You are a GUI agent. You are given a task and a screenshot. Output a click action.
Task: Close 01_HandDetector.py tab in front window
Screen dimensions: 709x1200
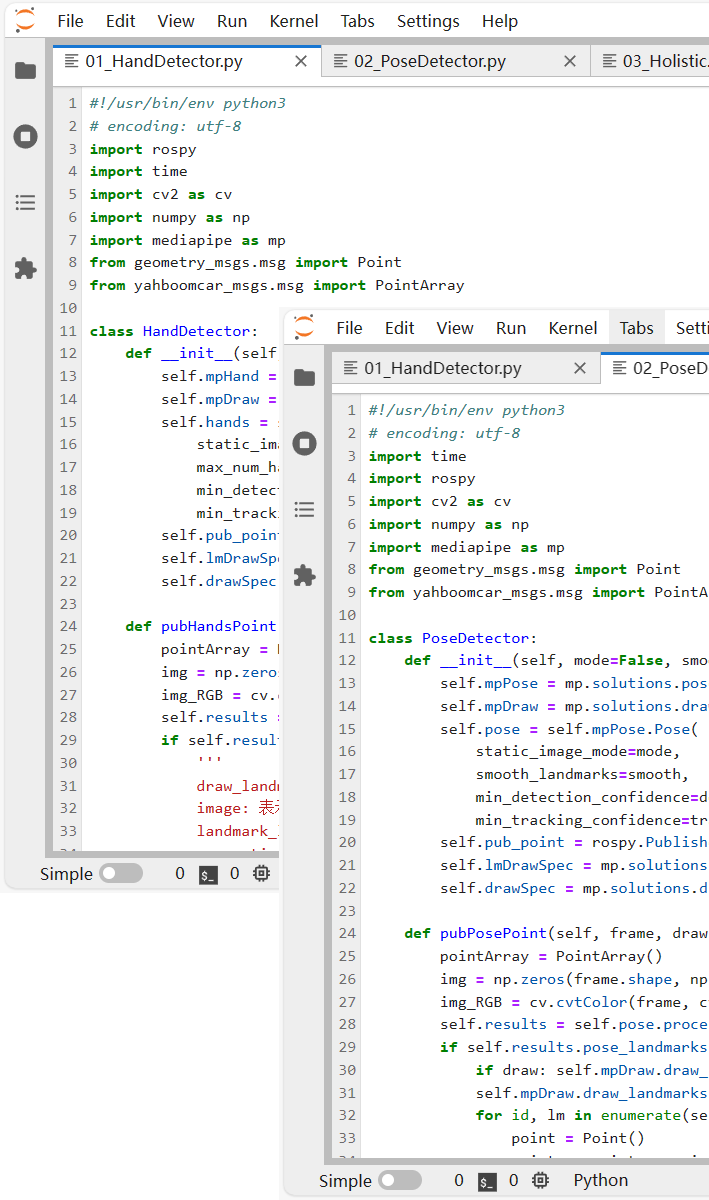coord(580,368)
